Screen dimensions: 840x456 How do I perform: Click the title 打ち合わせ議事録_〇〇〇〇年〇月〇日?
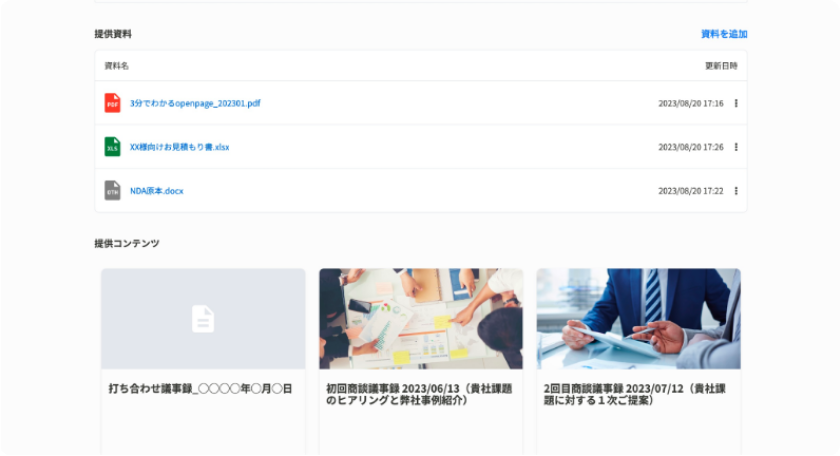(200, 388)
